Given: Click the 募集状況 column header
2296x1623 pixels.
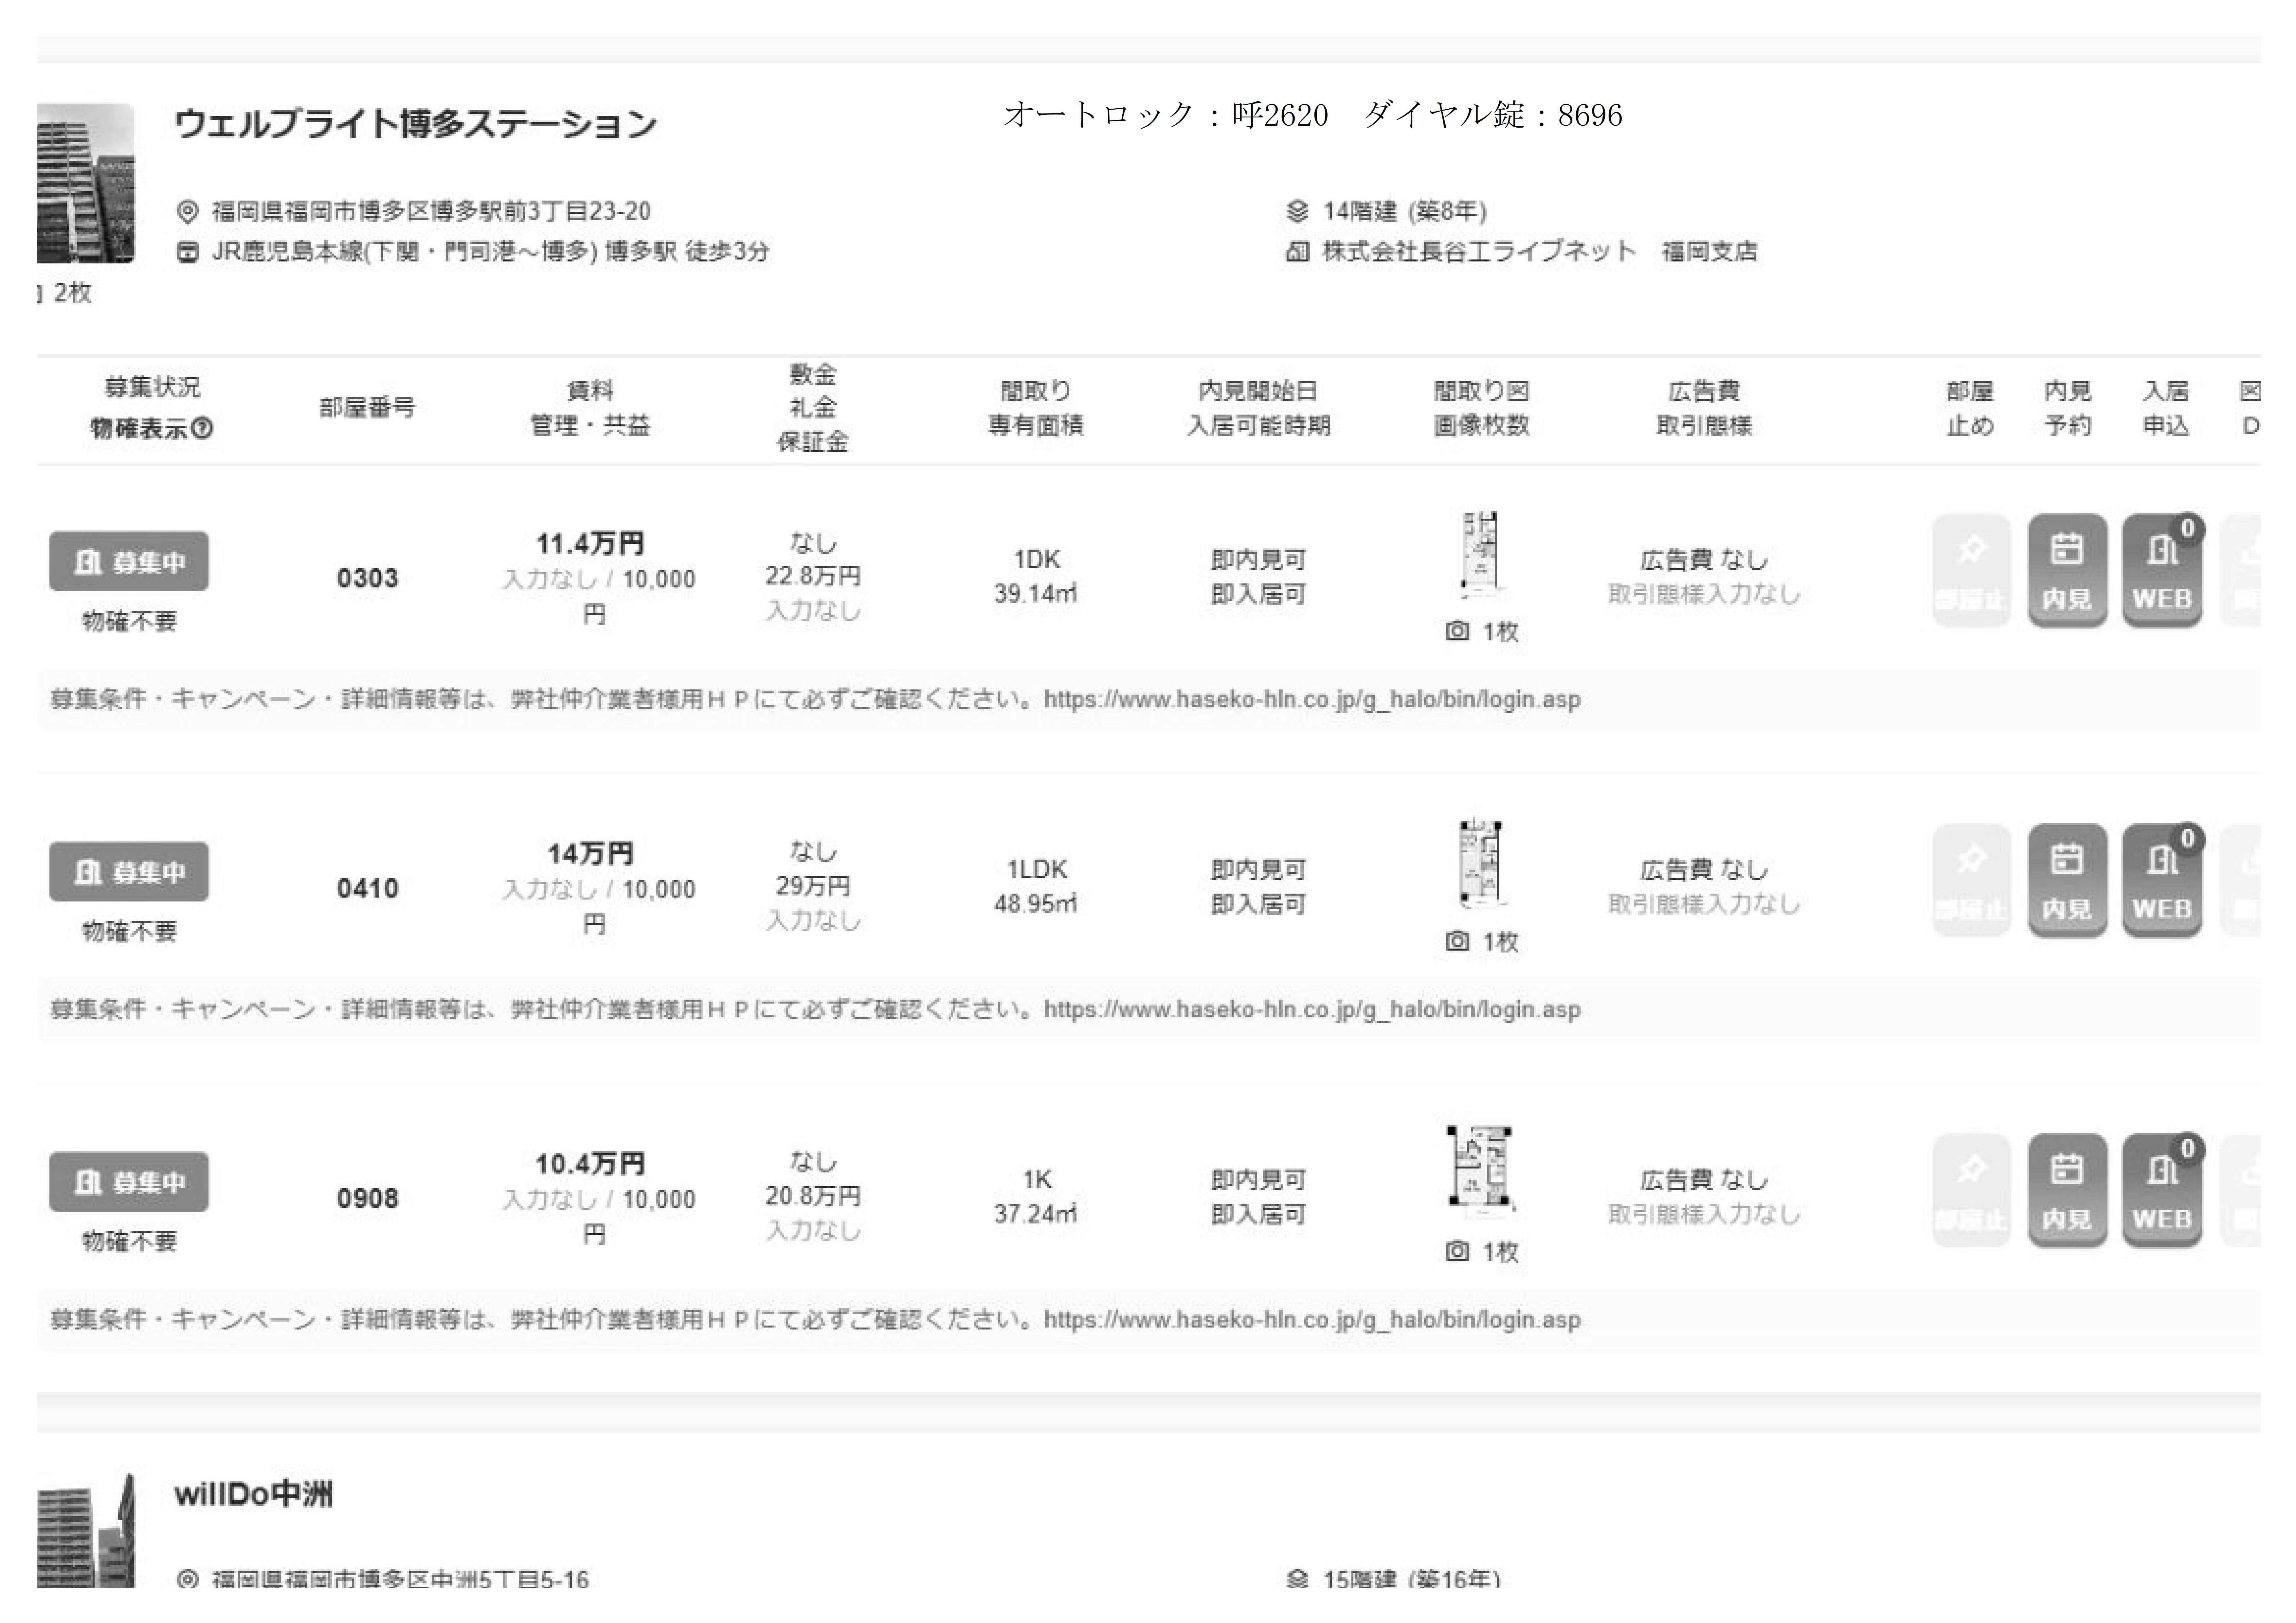Looking at the screenshot, I should coord(152,387).
